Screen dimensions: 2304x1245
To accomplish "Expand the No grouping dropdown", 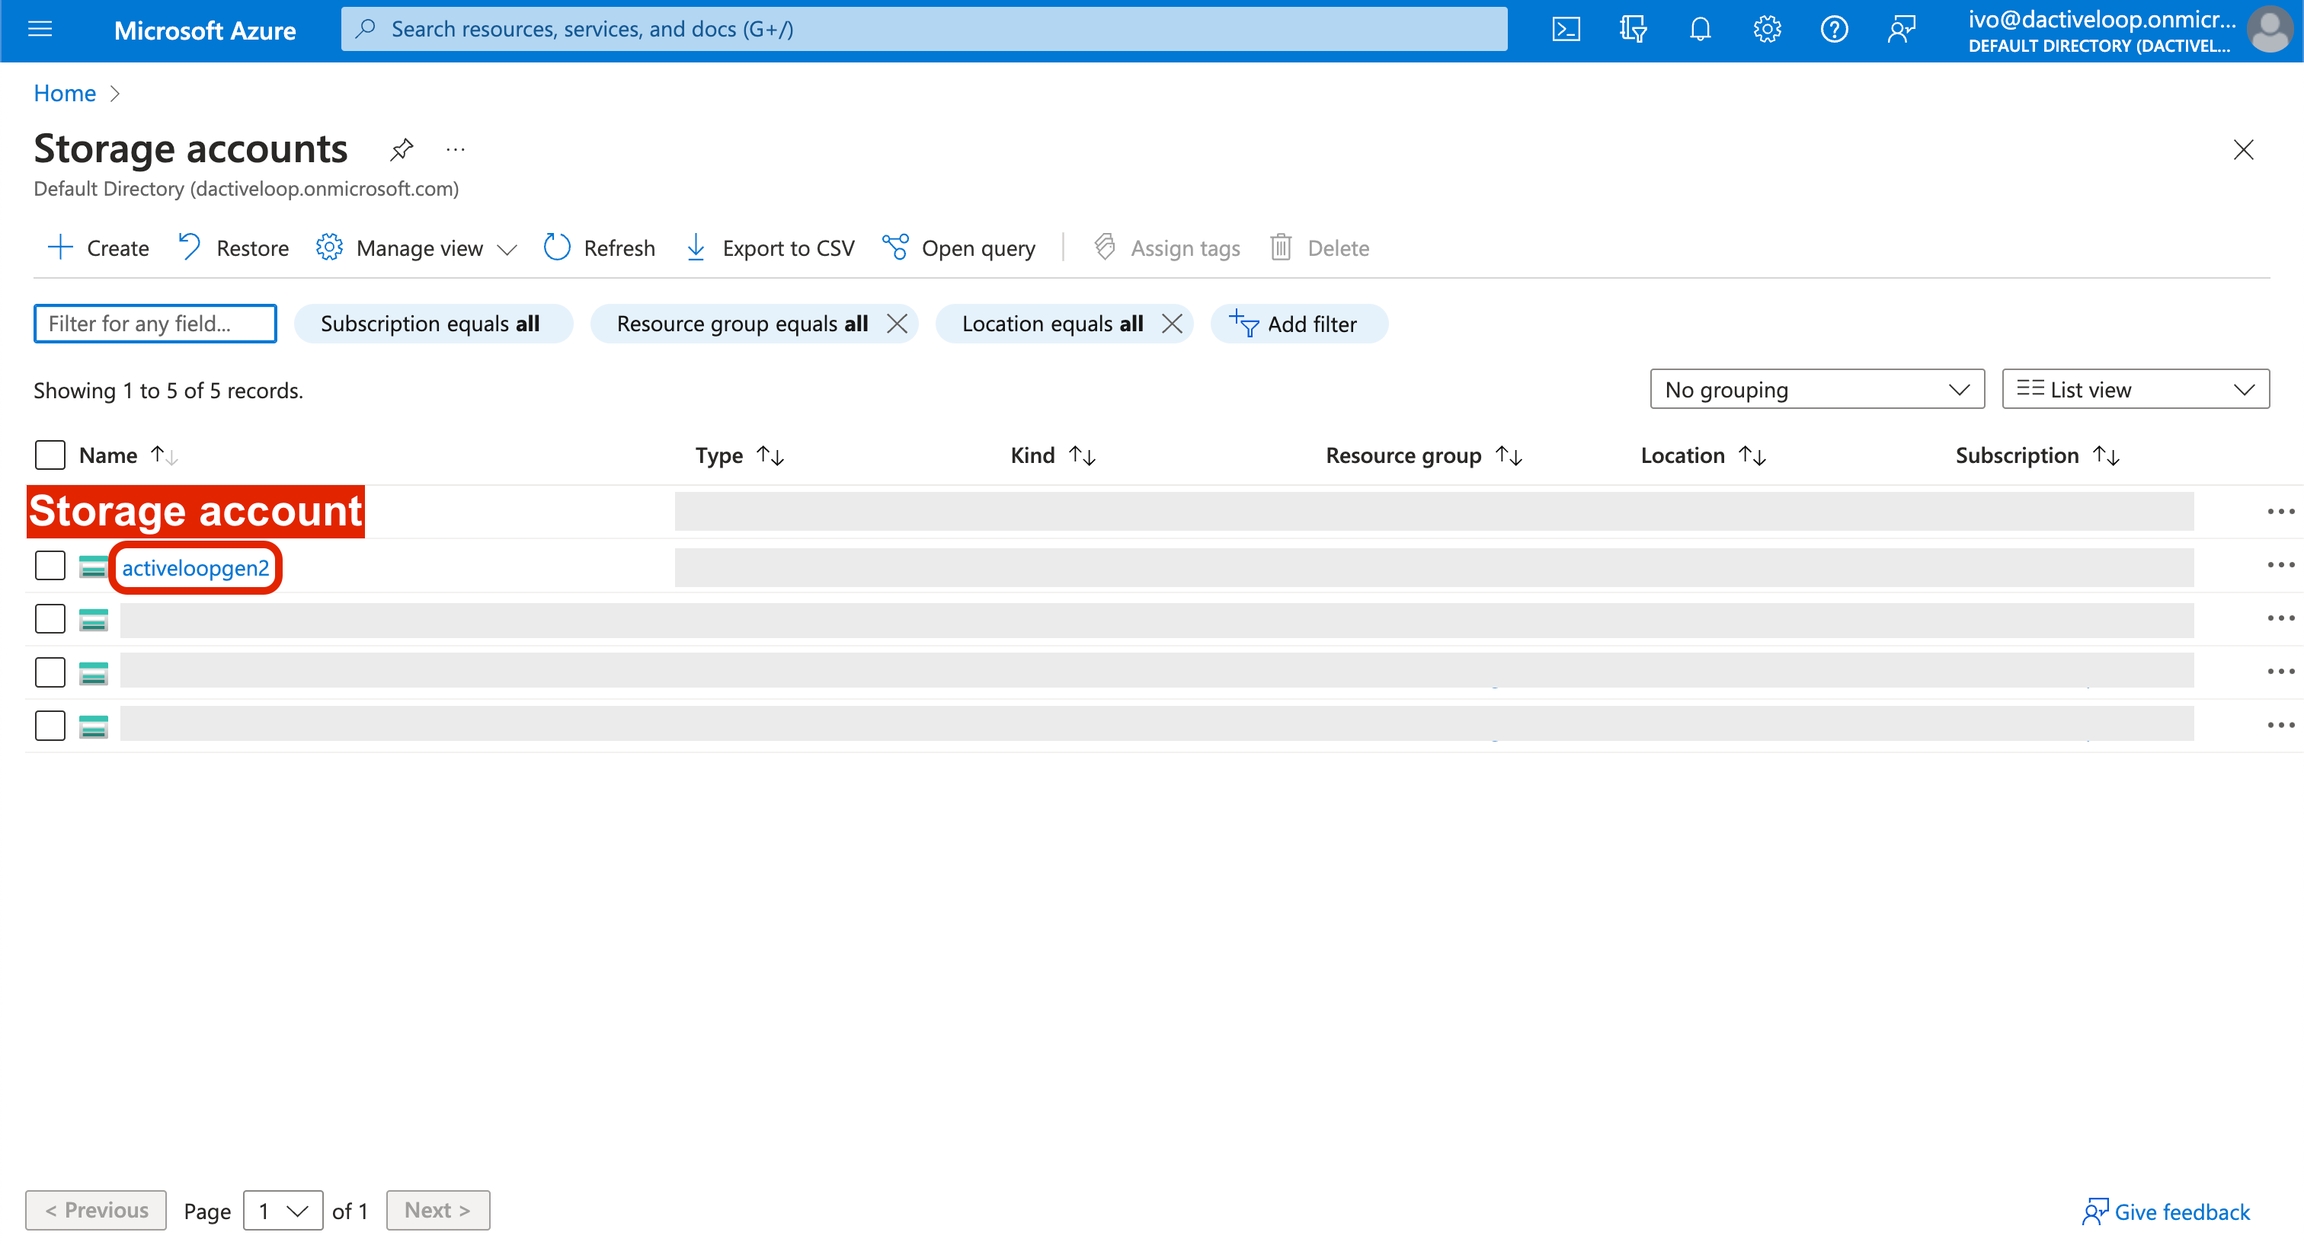I will pyautogui.click(x=1816, y=390).
